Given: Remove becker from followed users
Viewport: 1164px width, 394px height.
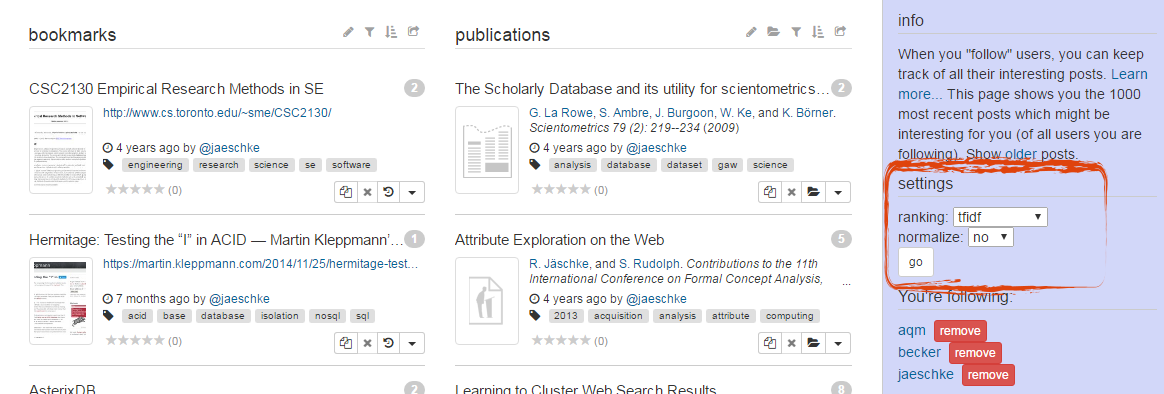Looking at the screenshot, I should [975, 353].
